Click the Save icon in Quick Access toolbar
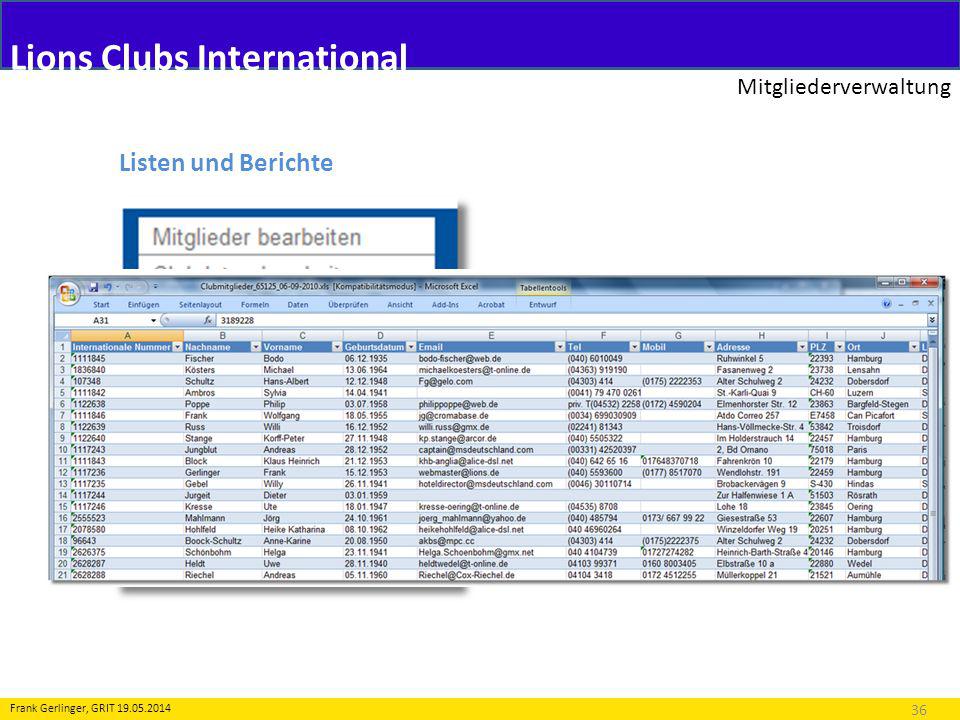This screenshot has height=720, width=960. [93, 287]
